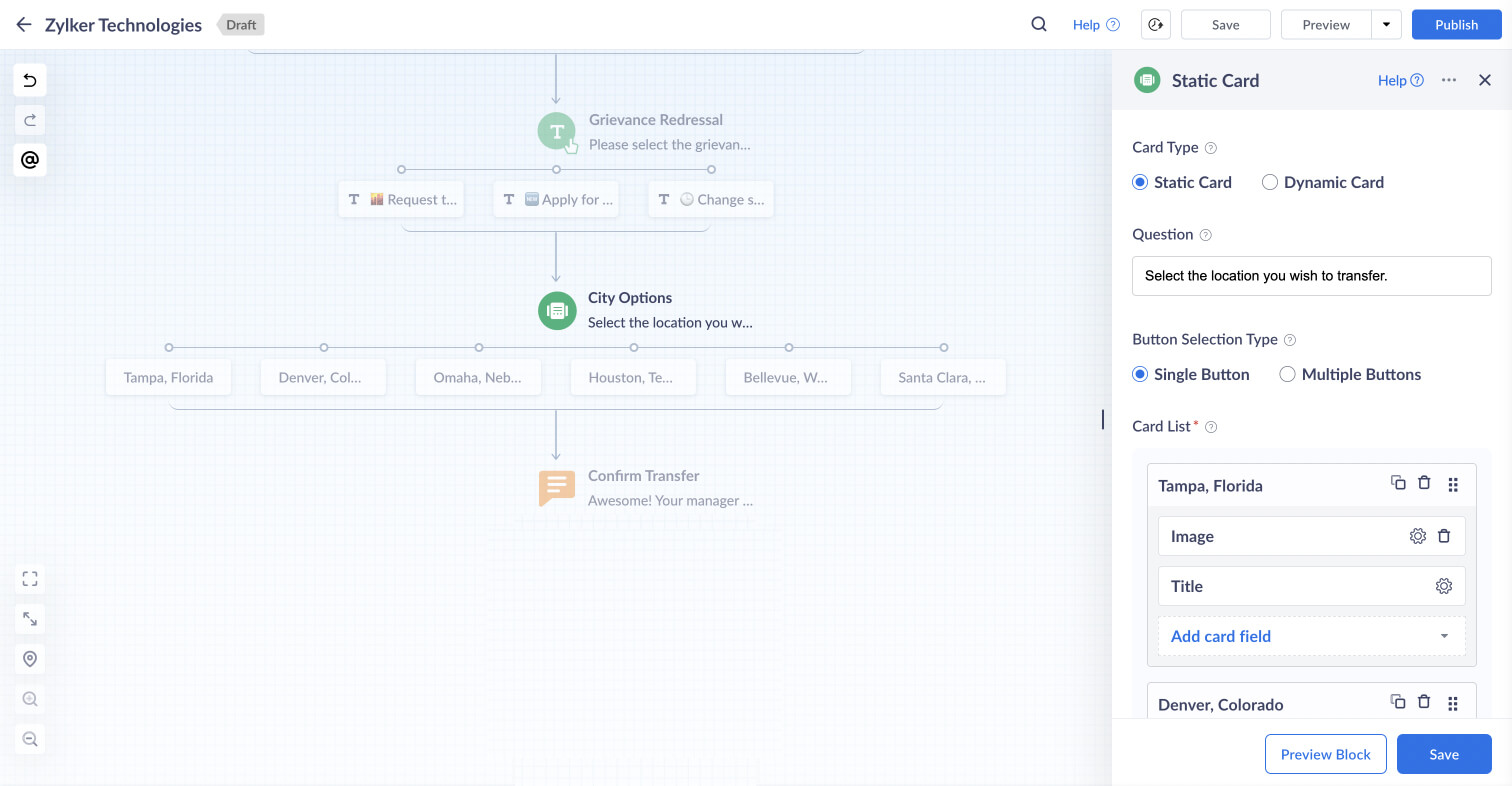
Task: Select the Bellevue, W... option on canvas
Action: pos(789,377)
